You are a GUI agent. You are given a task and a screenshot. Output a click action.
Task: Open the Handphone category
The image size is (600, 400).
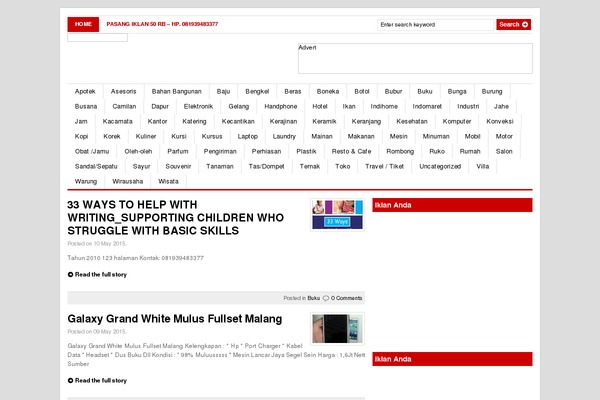(x=280, y=106)
